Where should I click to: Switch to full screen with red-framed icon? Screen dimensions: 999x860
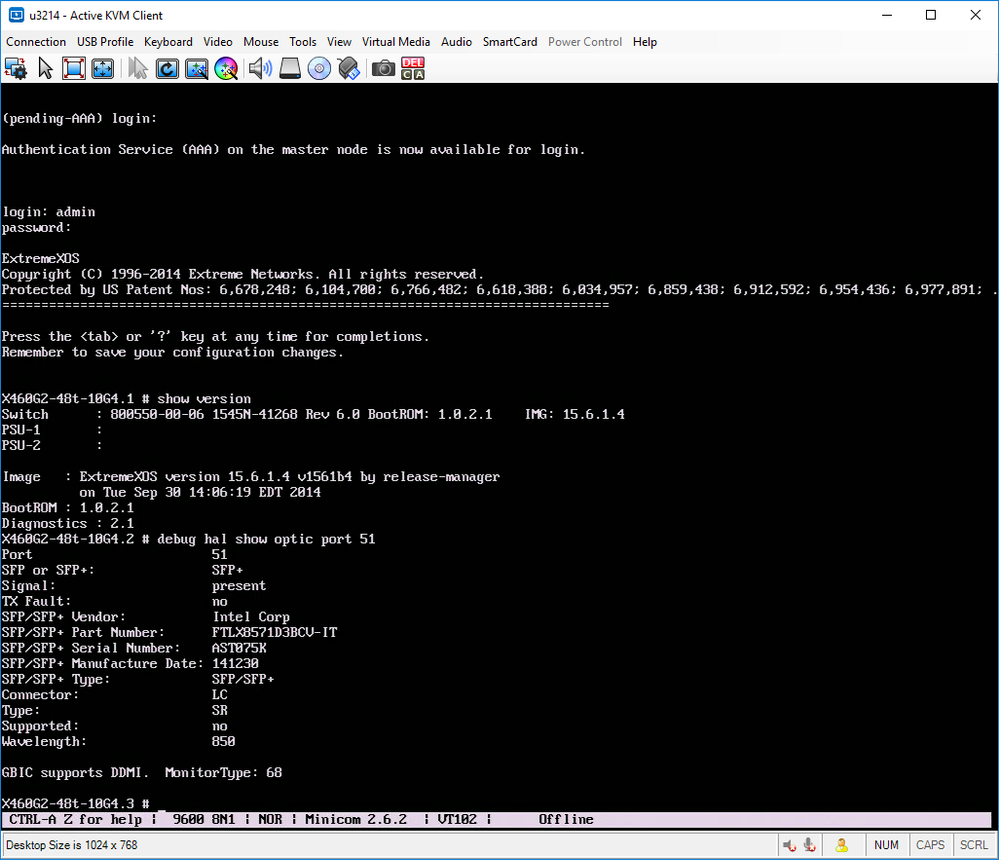coord(74,68)
